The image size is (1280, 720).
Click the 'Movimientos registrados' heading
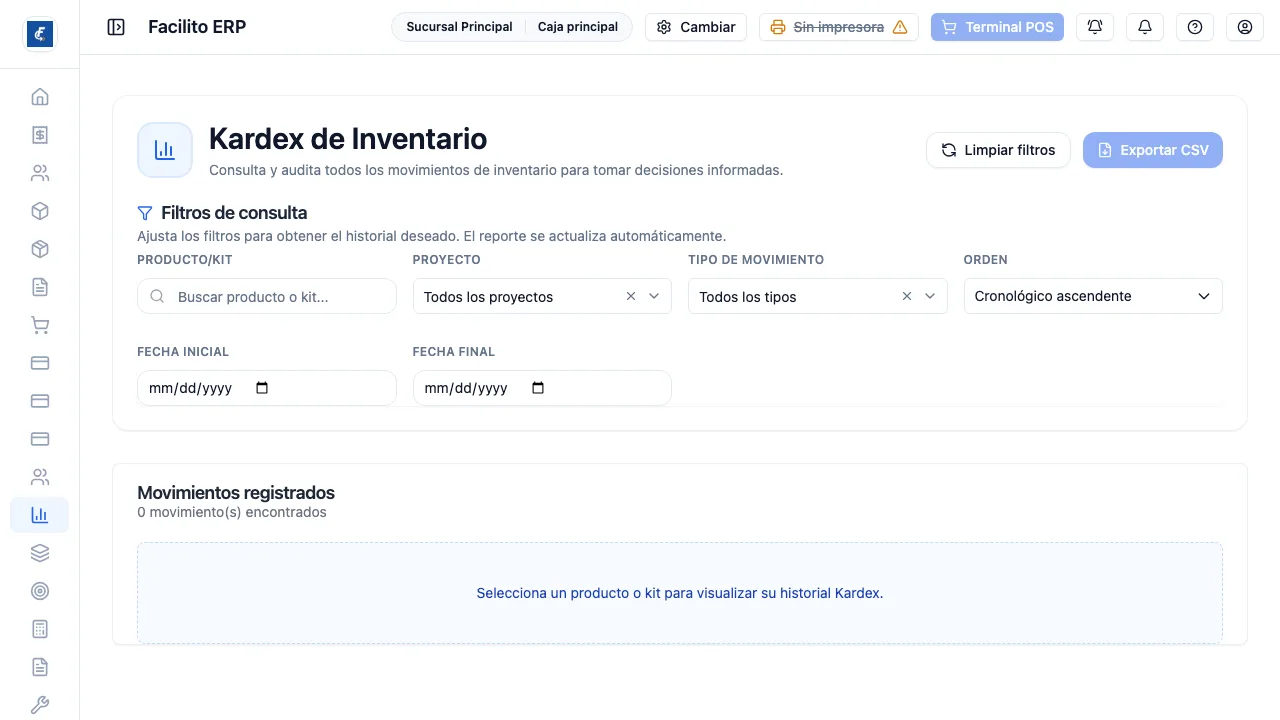coord(236,493)
